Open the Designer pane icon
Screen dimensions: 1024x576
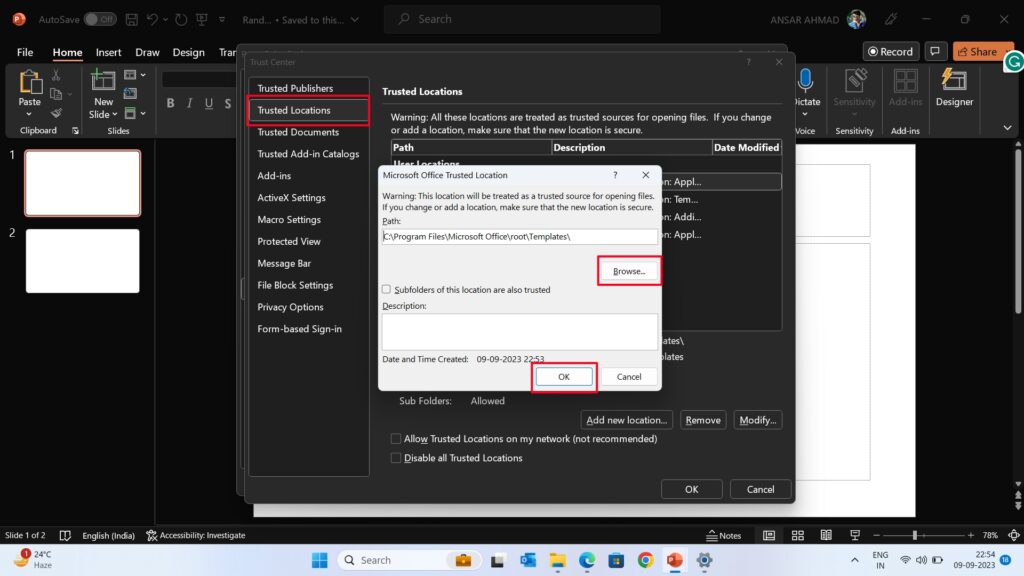954,82
